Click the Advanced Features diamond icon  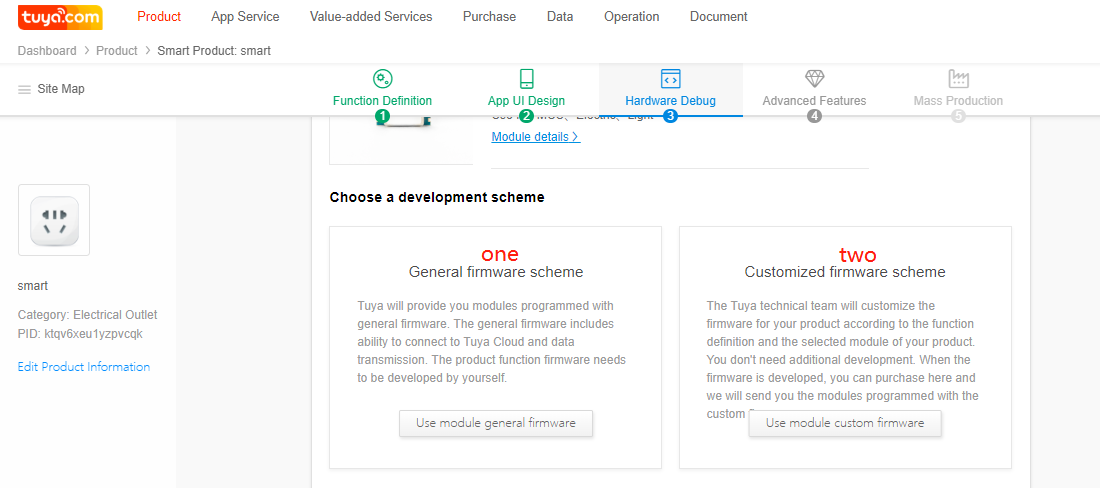[814, 79]
